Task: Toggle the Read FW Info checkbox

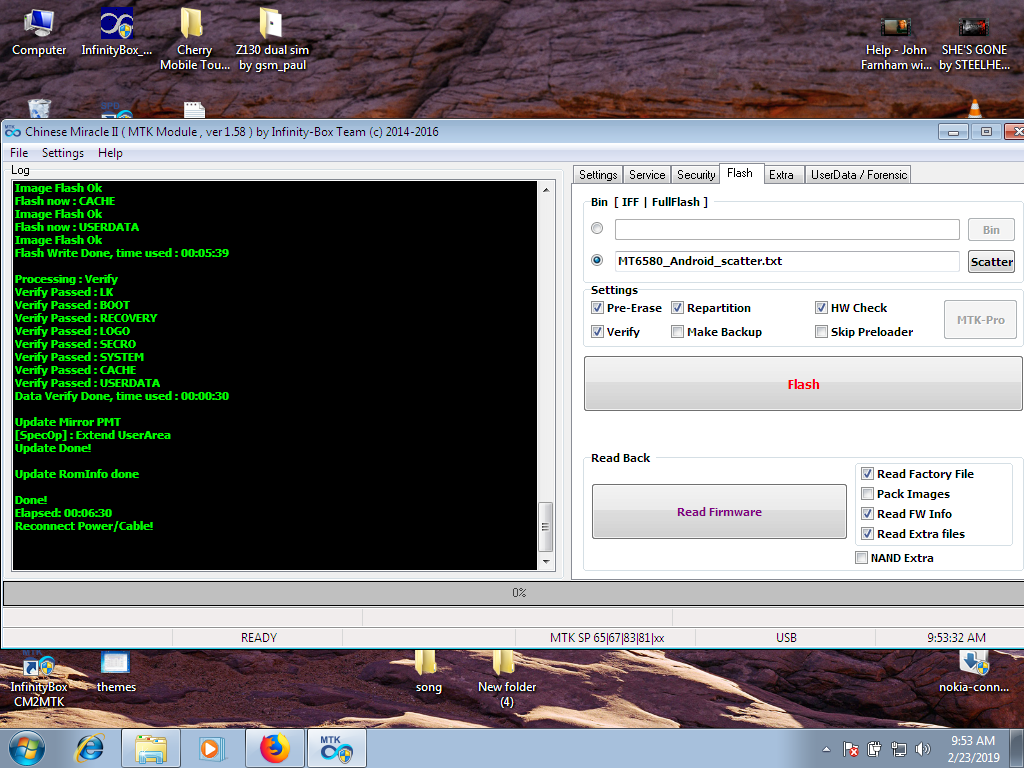Action: (867, 513)
